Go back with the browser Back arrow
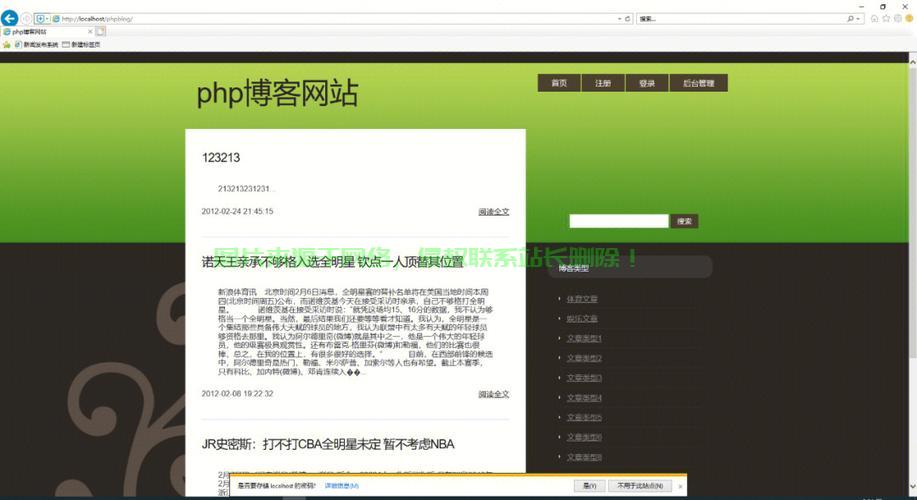 (x=9, y=18)
